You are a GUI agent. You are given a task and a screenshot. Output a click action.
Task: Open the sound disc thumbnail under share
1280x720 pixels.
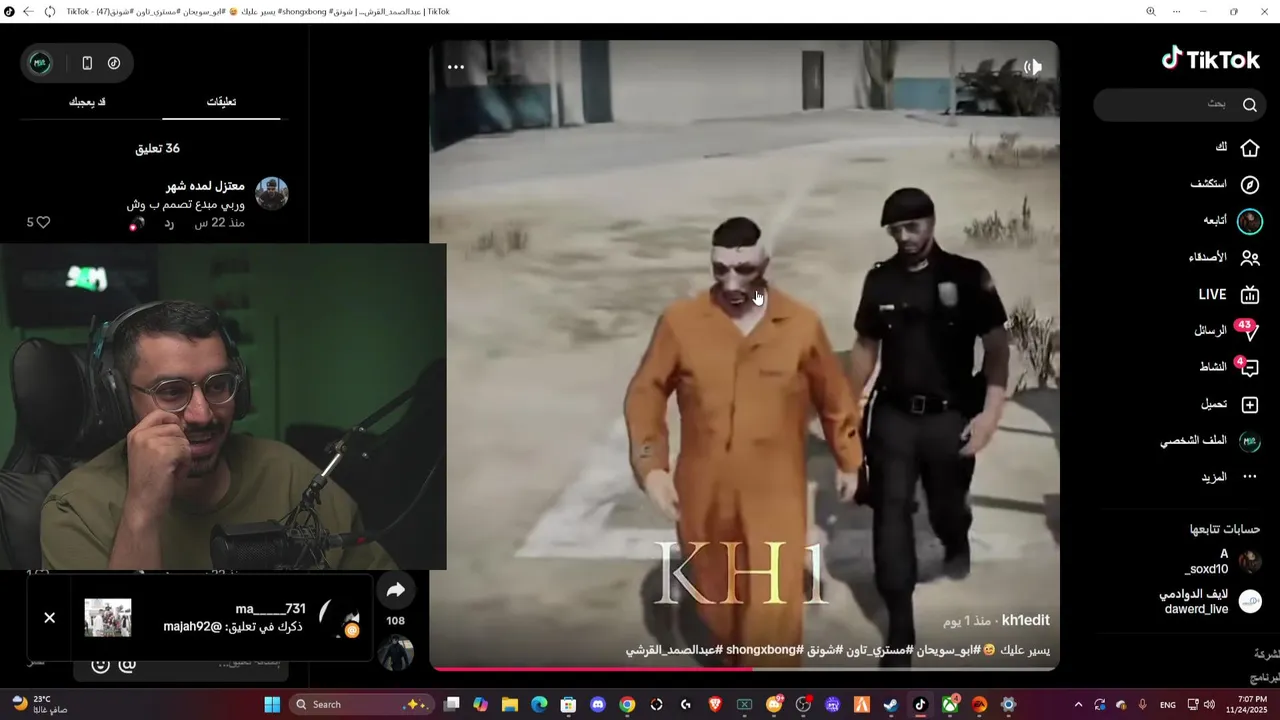[396, 652]
